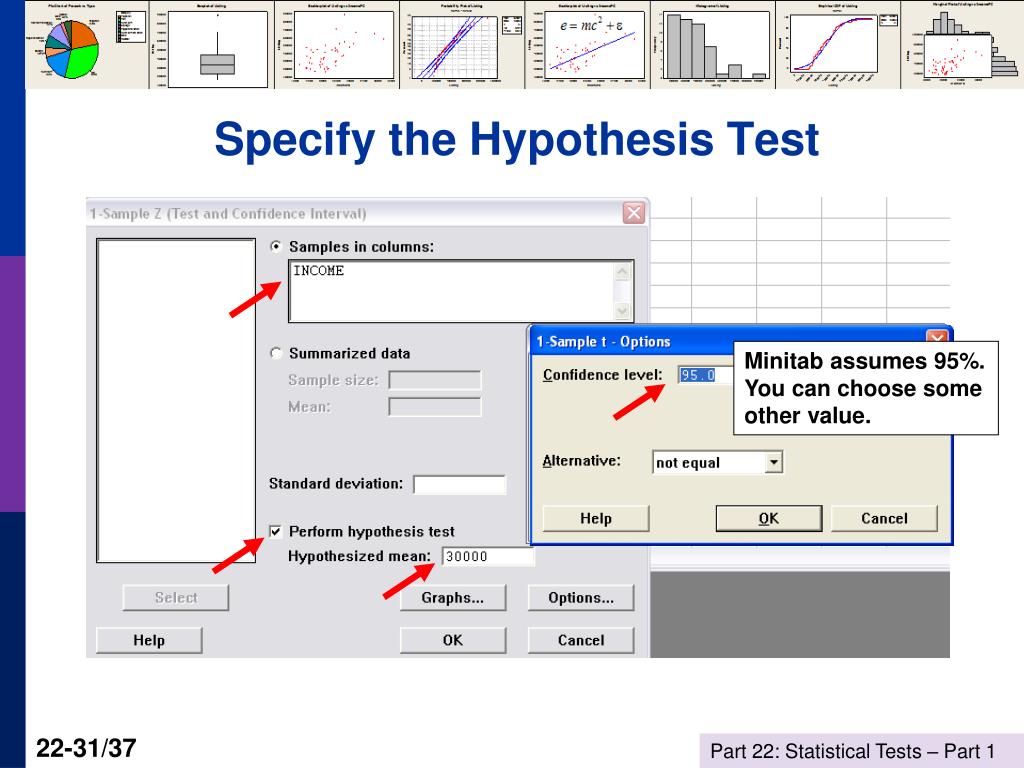This screenshot has width=1024, height=768.
Task: Click in the Hypothesized mean field
Action: tap(487, 556)
